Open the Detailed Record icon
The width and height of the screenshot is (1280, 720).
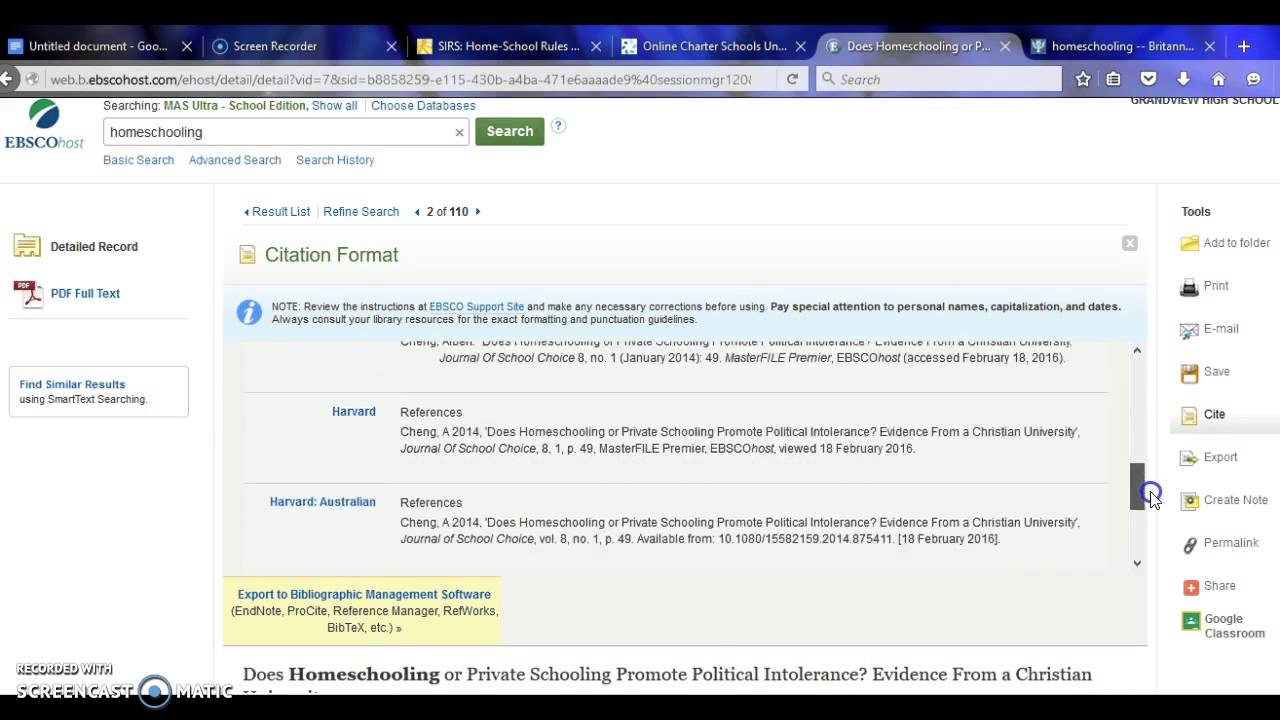27,246
